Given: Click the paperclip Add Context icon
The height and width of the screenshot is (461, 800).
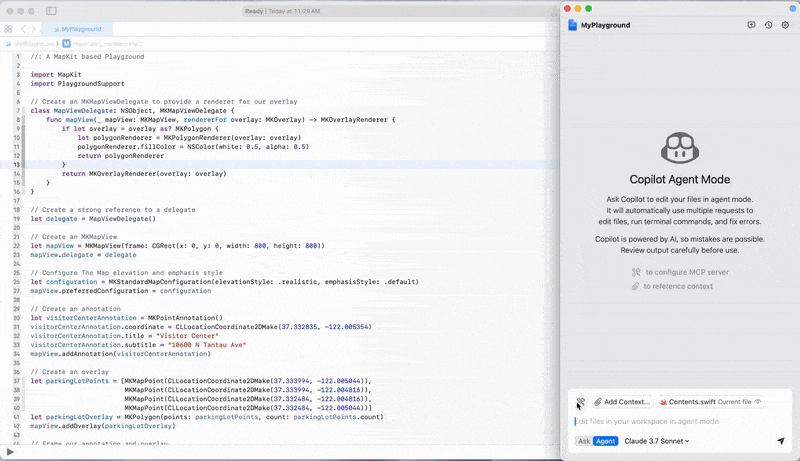Looking at the screenshot, I should coord(598,402).
